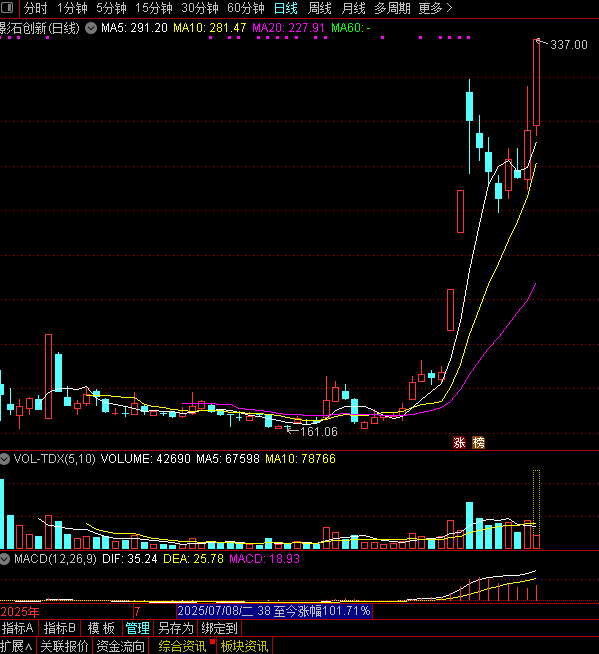The image size is (599, 654).
Task: Select the 周线 weekly chart tab
Action: (320, 8)
